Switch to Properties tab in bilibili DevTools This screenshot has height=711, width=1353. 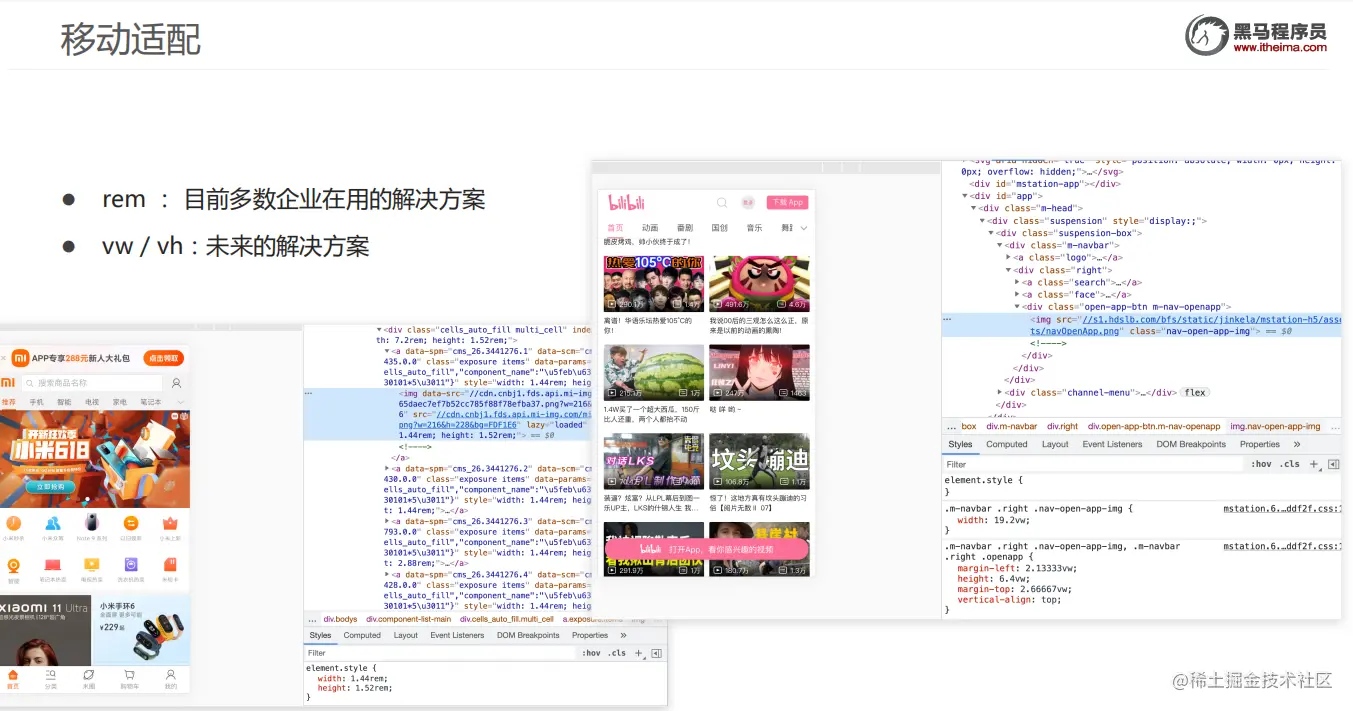pos(1260,444)
